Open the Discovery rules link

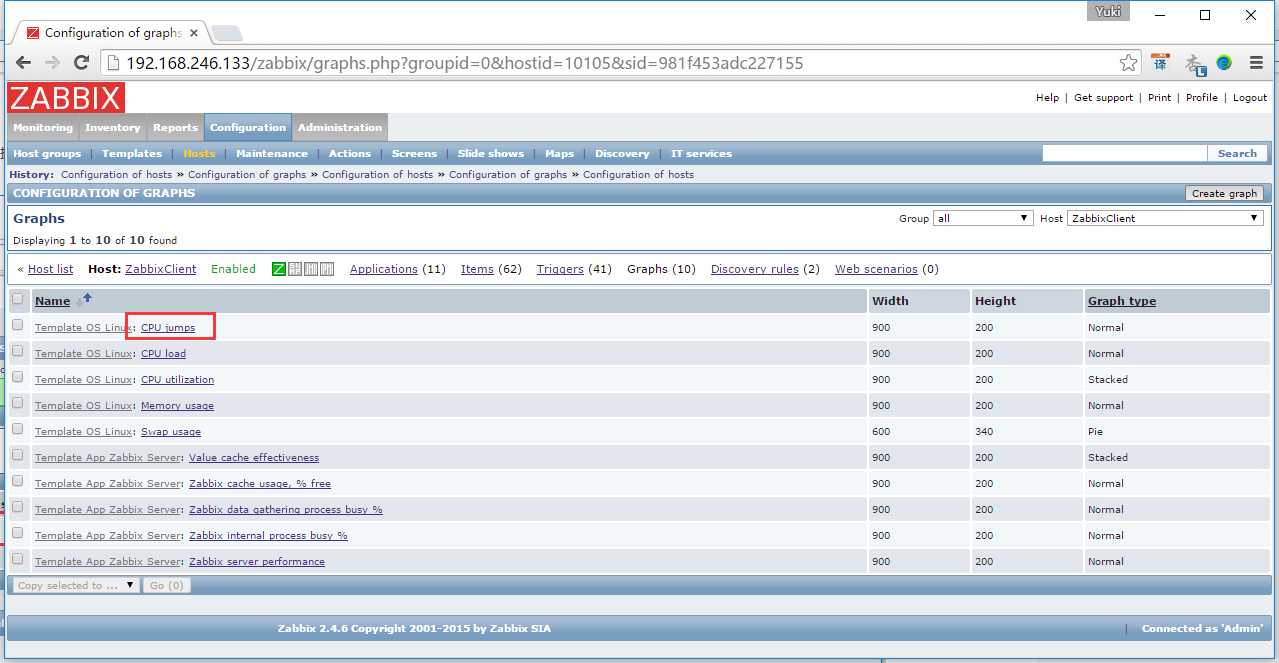click(x=755, y=269)
